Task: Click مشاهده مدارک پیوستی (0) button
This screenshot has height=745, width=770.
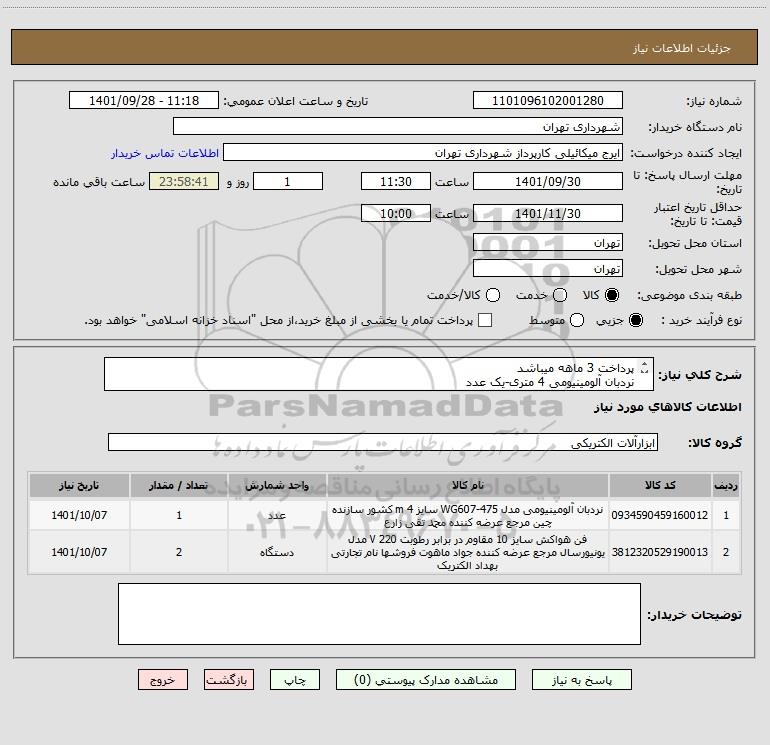Action: coord(426,680)
